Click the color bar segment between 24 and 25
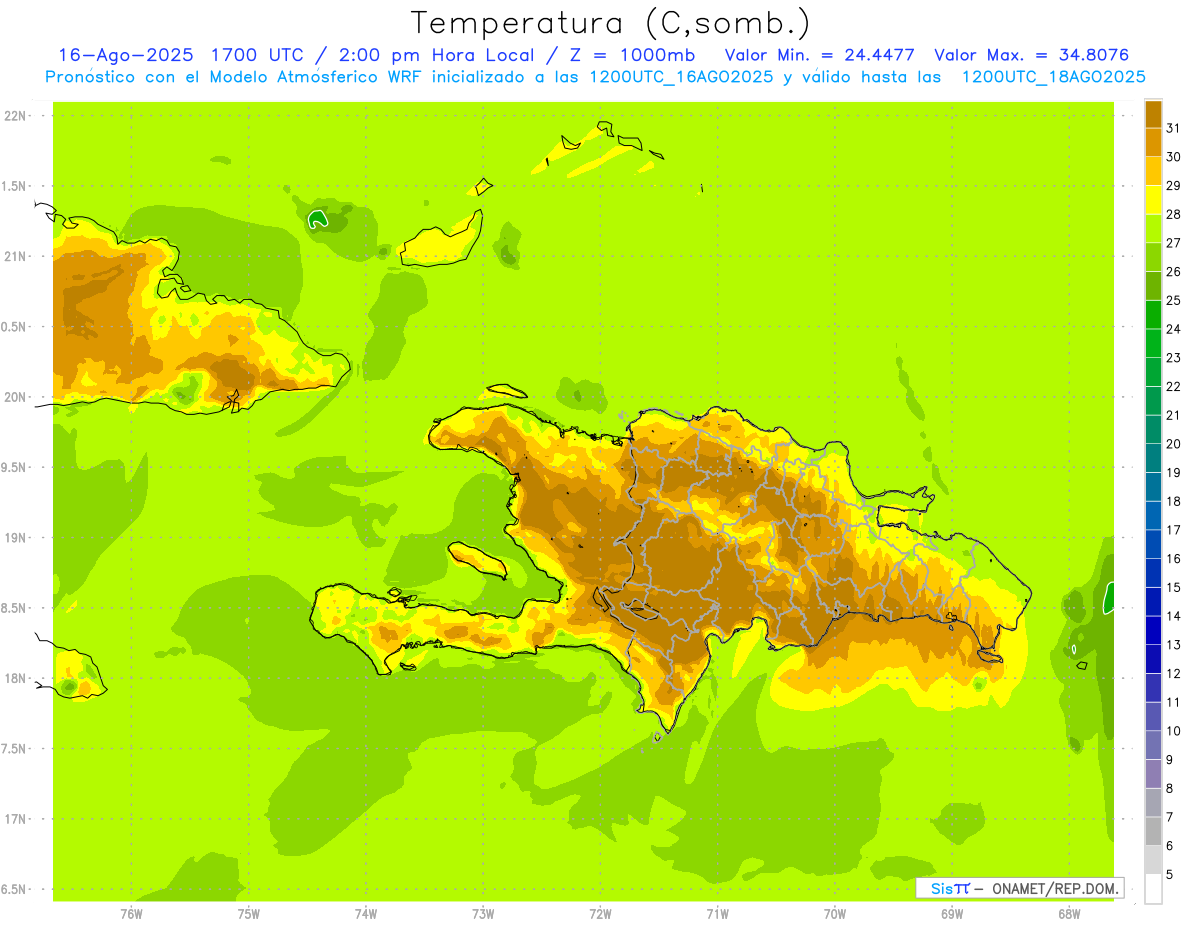 pos(1153,314)
